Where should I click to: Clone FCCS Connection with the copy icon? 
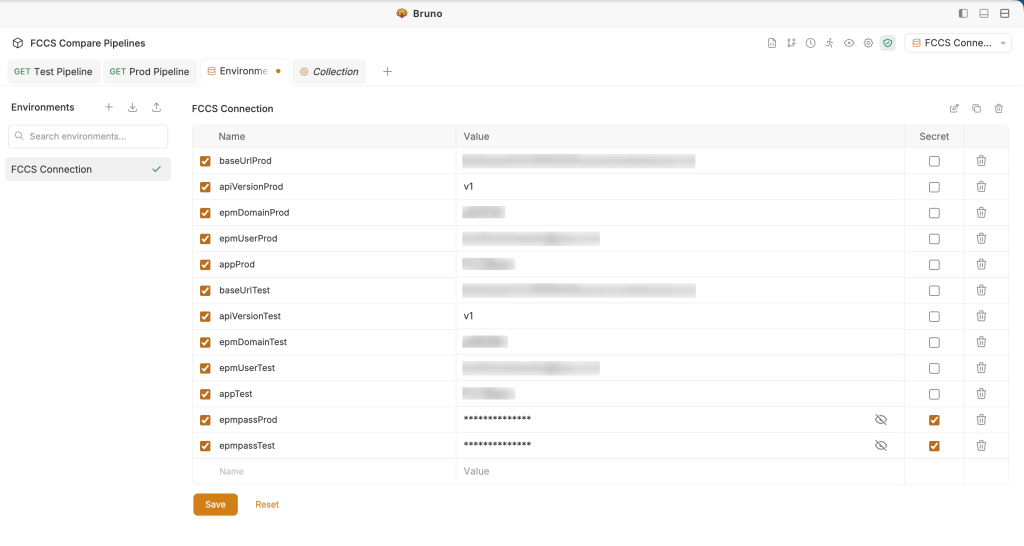coord(976,108)
